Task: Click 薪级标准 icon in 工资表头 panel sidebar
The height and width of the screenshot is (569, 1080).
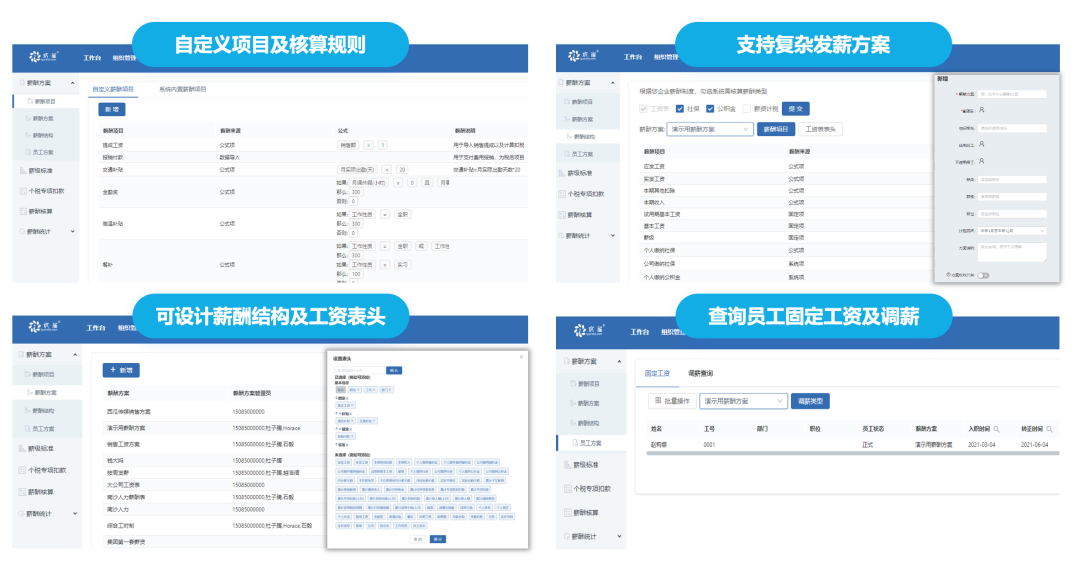Action: point(22,448)
